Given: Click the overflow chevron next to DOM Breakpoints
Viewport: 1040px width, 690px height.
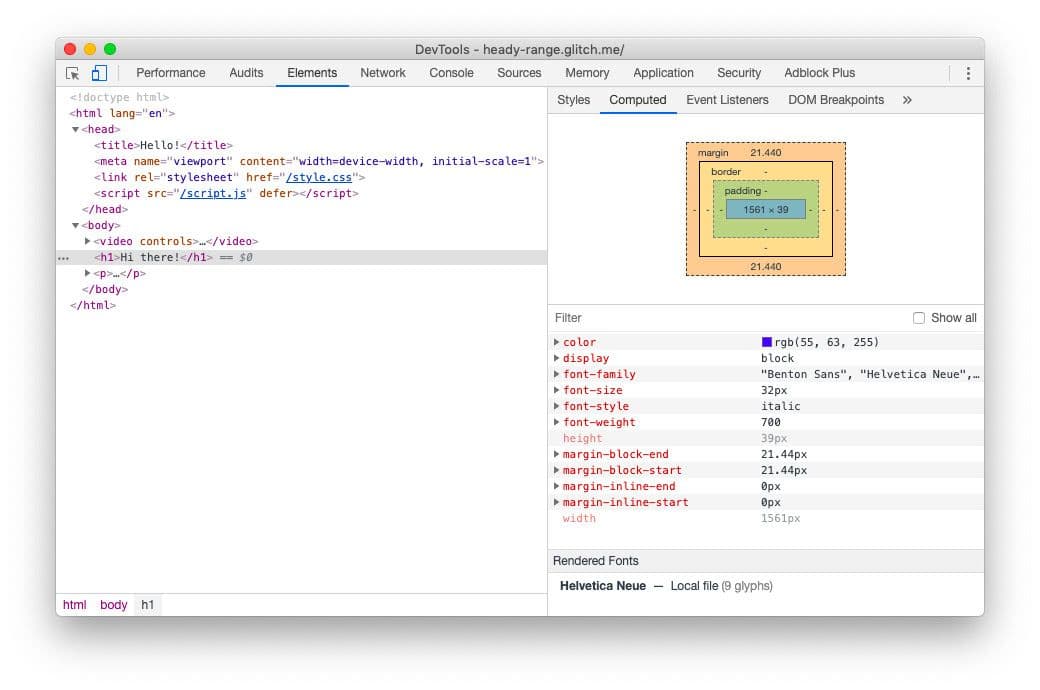Looking at the screenshot, I should point(907,100).
